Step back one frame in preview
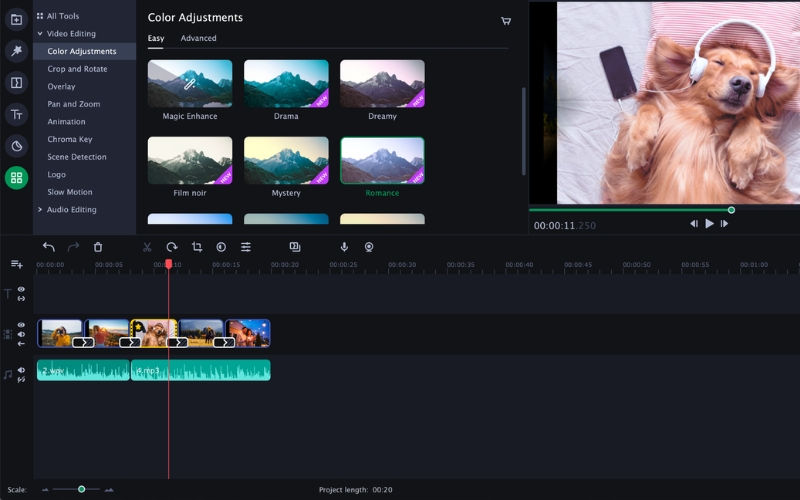The height and width of the screenshot is (500, 800). pos(694,223)
